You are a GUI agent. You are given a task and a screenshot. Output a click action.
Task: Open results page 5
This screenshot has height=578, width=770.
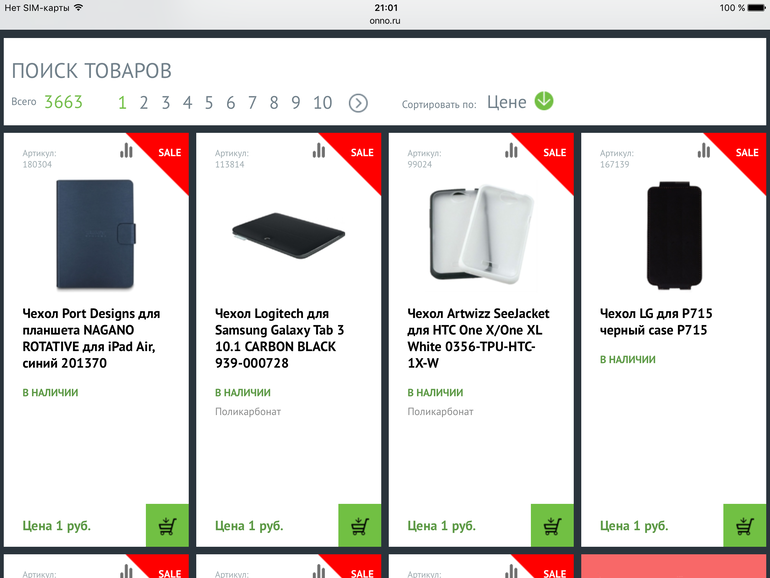[x=209, y=103]
